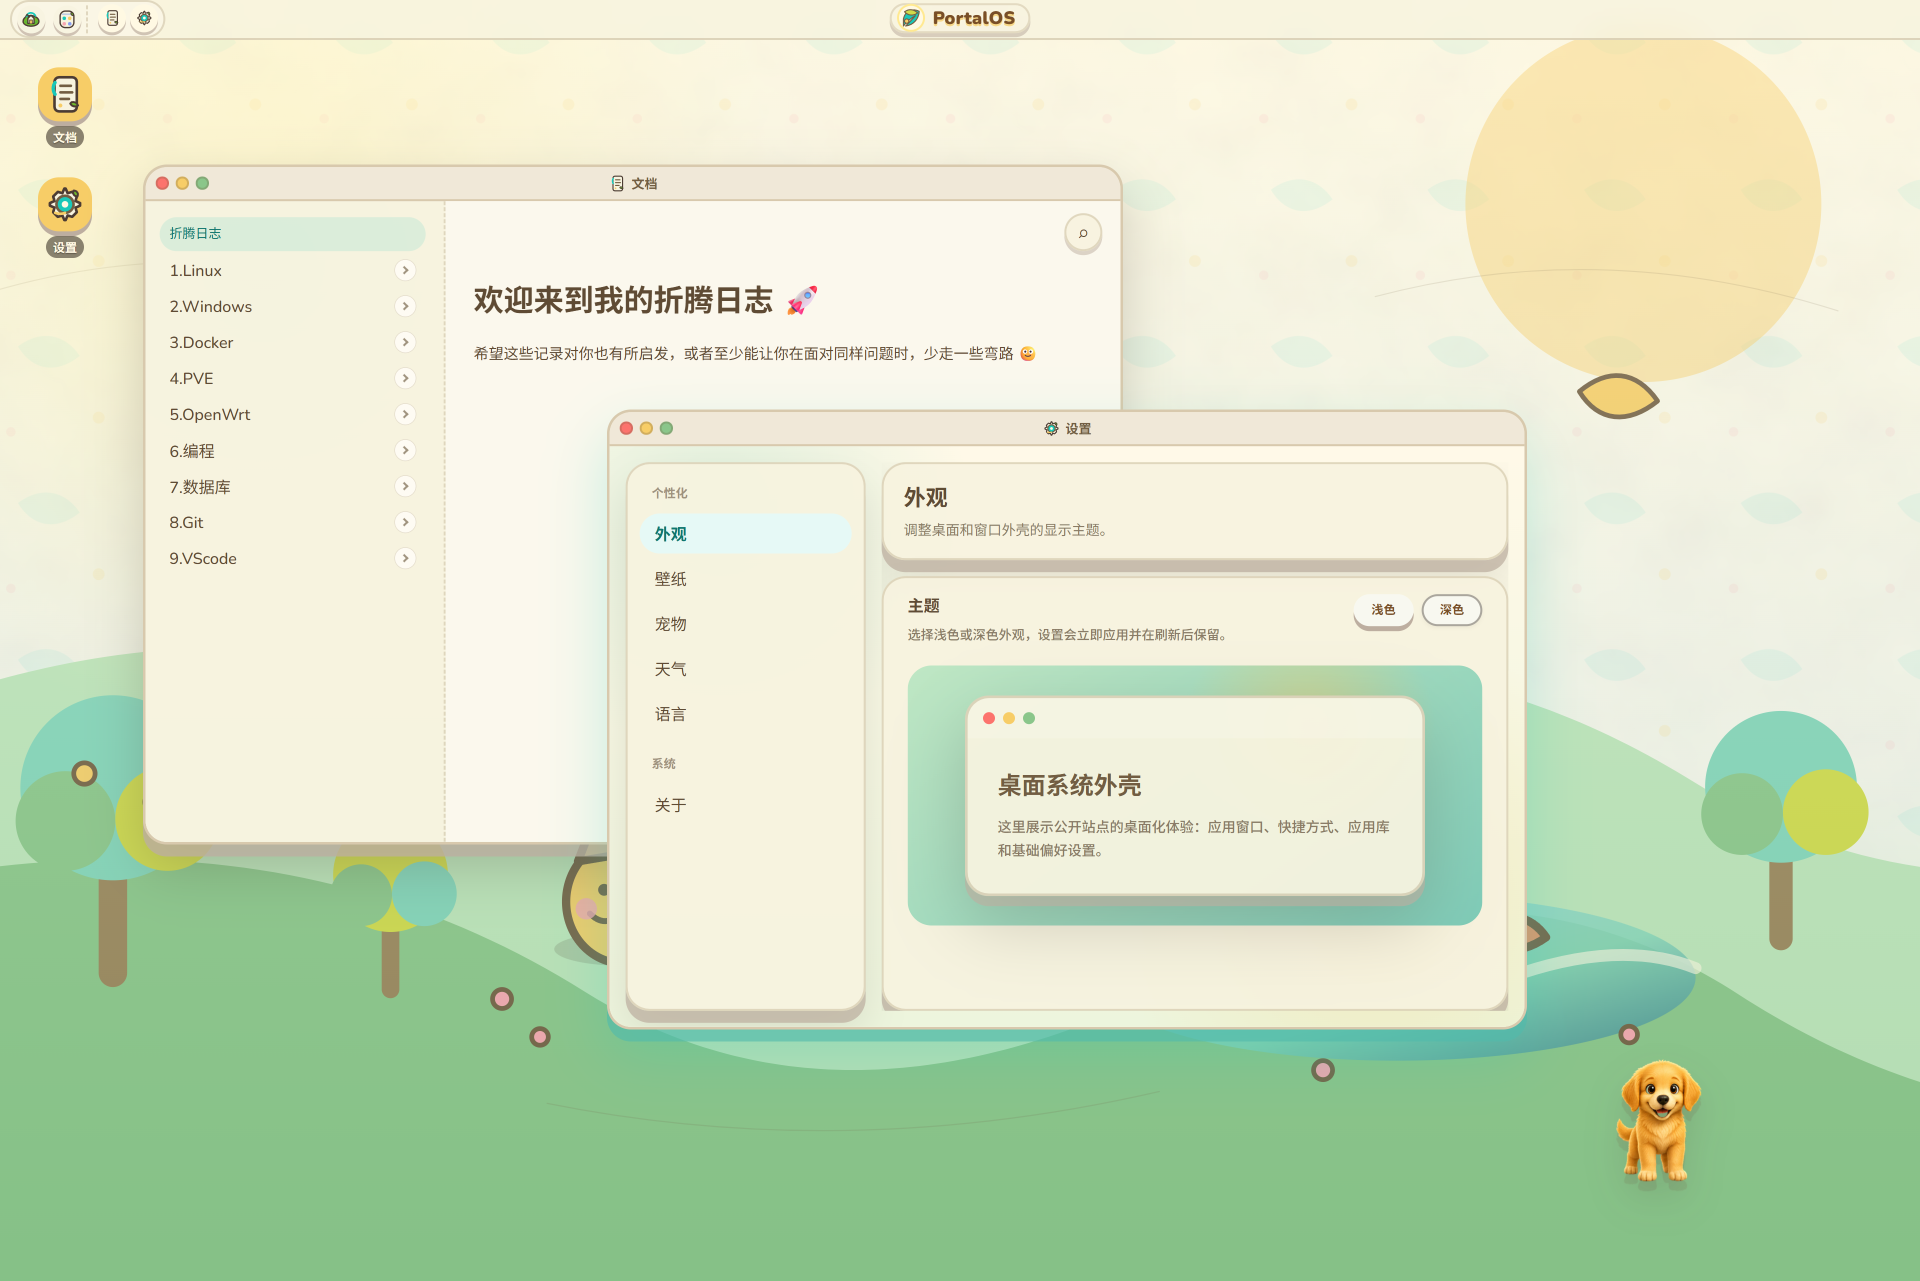The width and height of the screenshot is (1920, 1281).
Task: Expand the 7.数据库 chevron
Action: 405,486
